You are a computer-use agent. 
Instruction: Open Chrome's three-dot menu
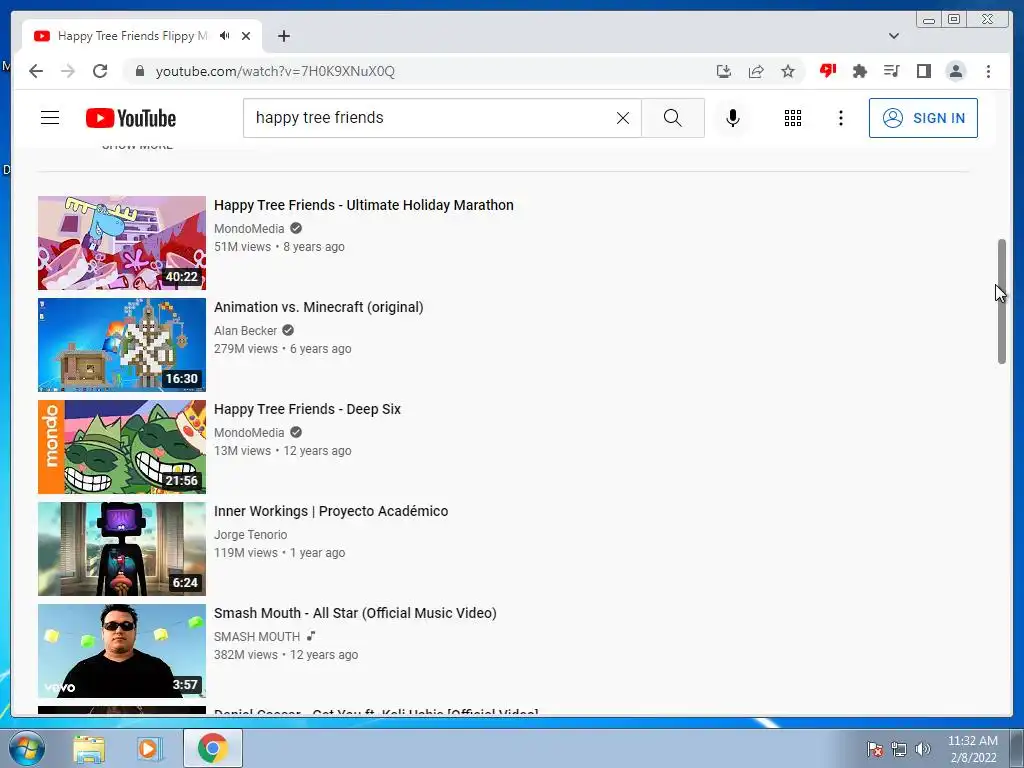(988, 71)
